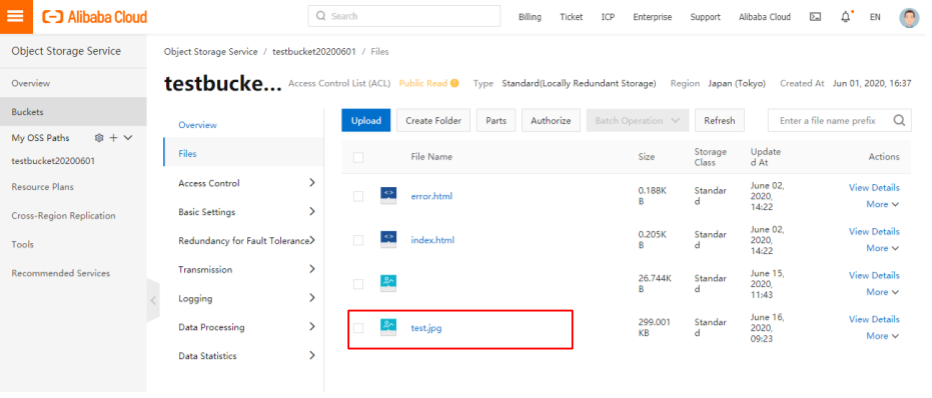Open the Billing menu
The width and height of the screenshot is (932, 398).
pyautogui.click(x=530, y=17)
